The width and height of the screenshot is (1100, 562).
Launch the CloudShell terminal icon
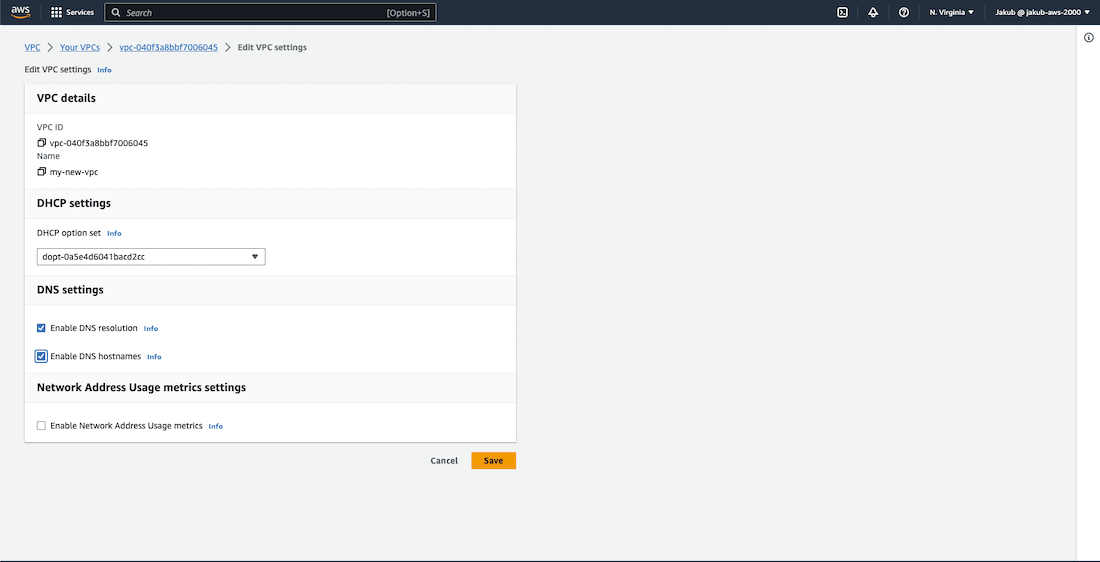tap(843, 13)
